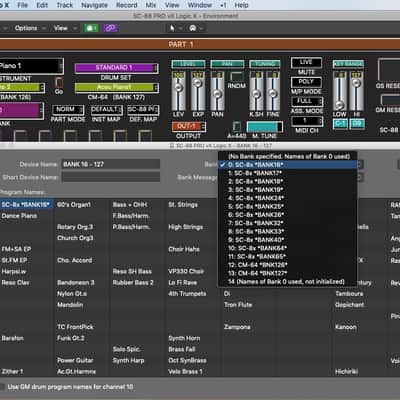
Task: Open the Help menu
Action: click(x=241, y=5)
